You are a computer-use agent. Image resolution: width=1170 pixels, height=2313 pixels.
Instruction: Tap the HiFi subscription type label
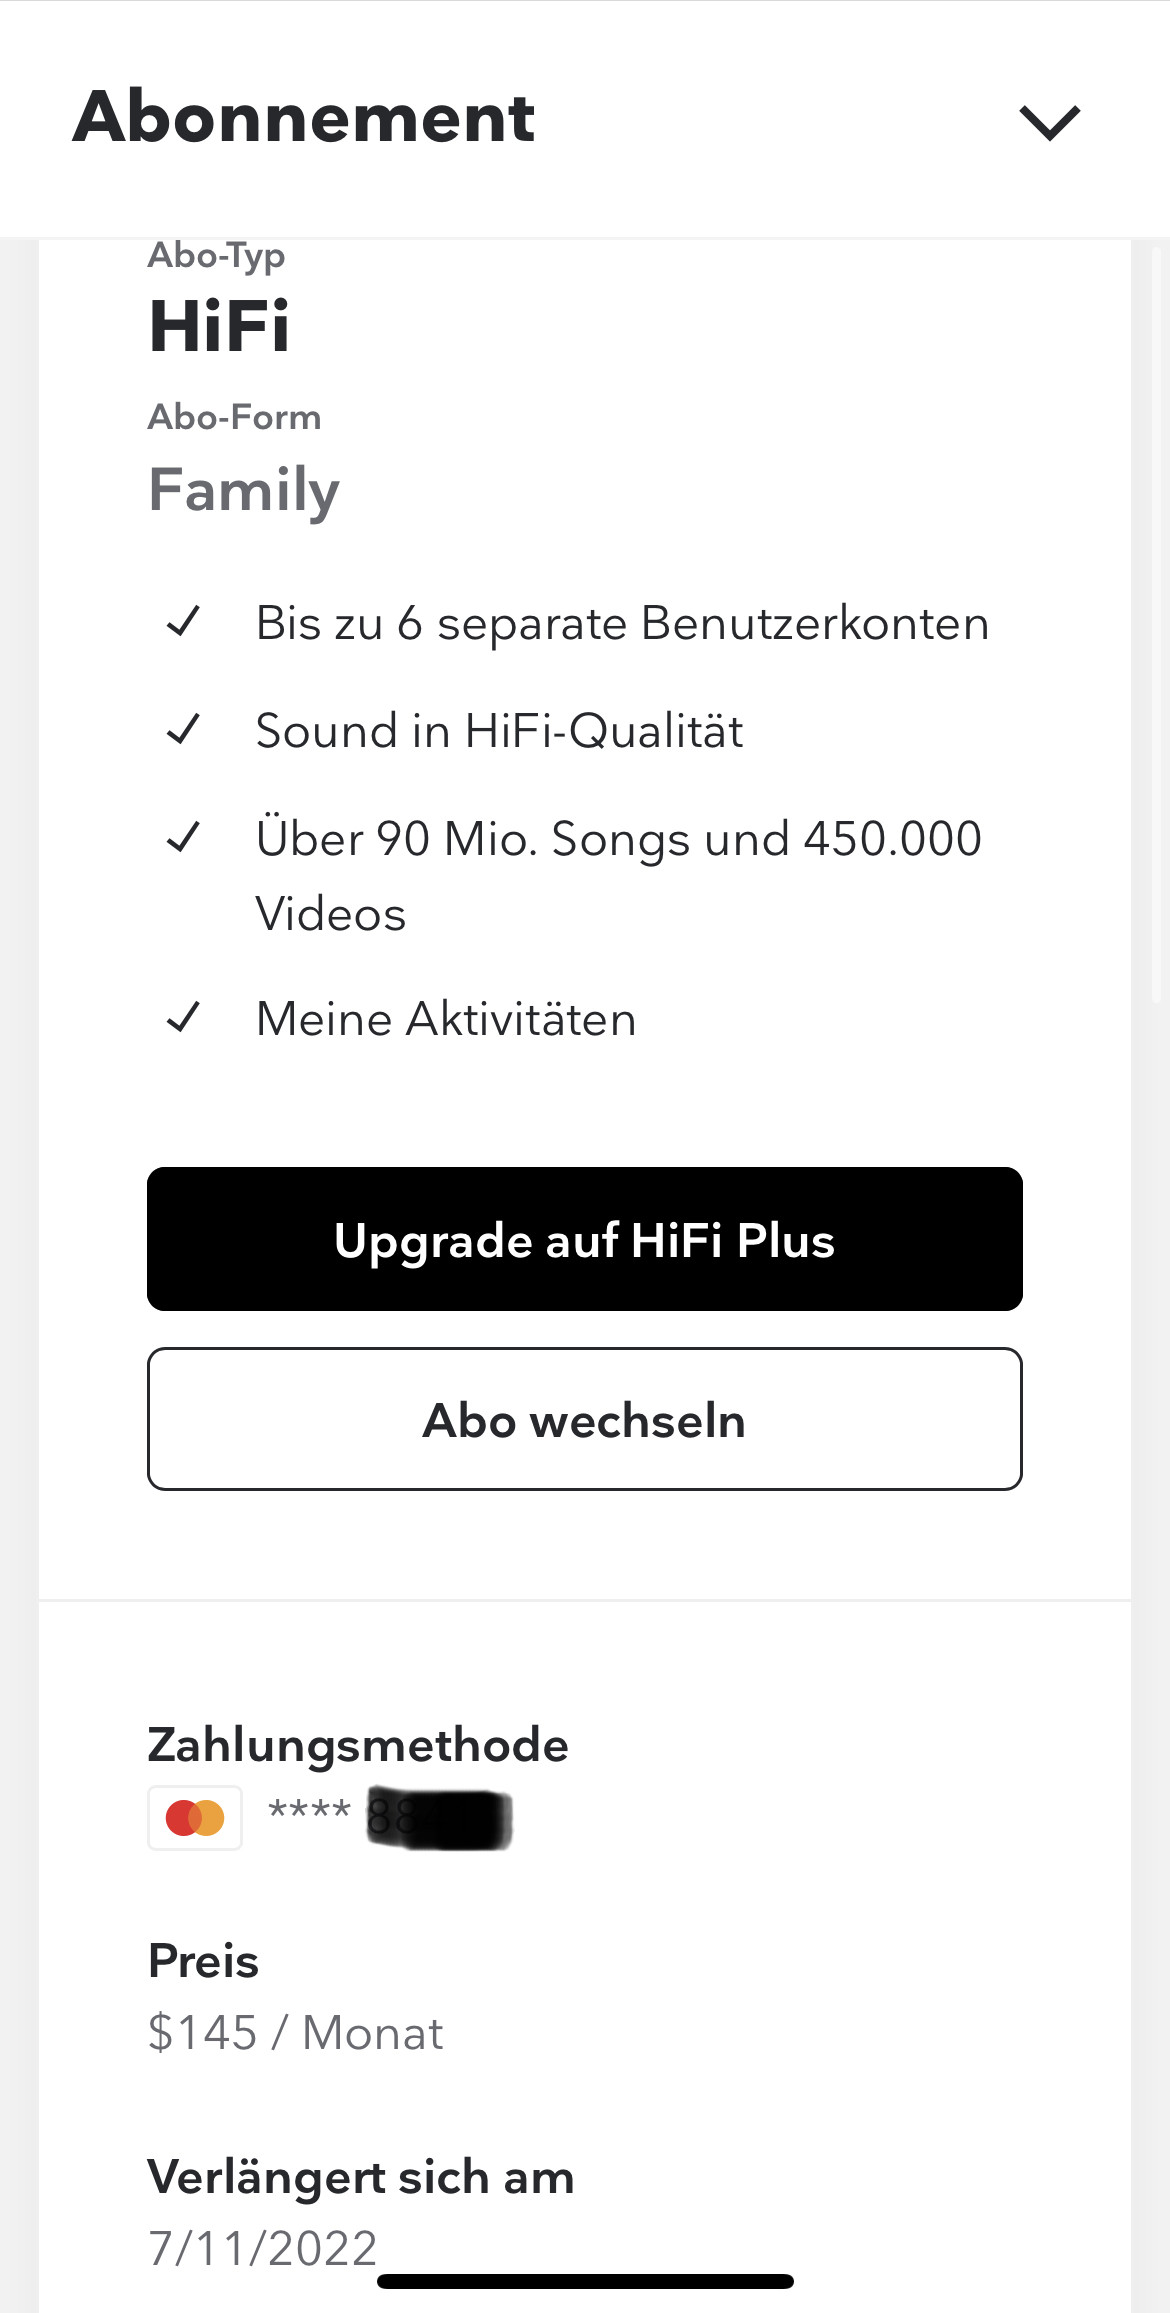pyautogui.click(x=220, y=326)
